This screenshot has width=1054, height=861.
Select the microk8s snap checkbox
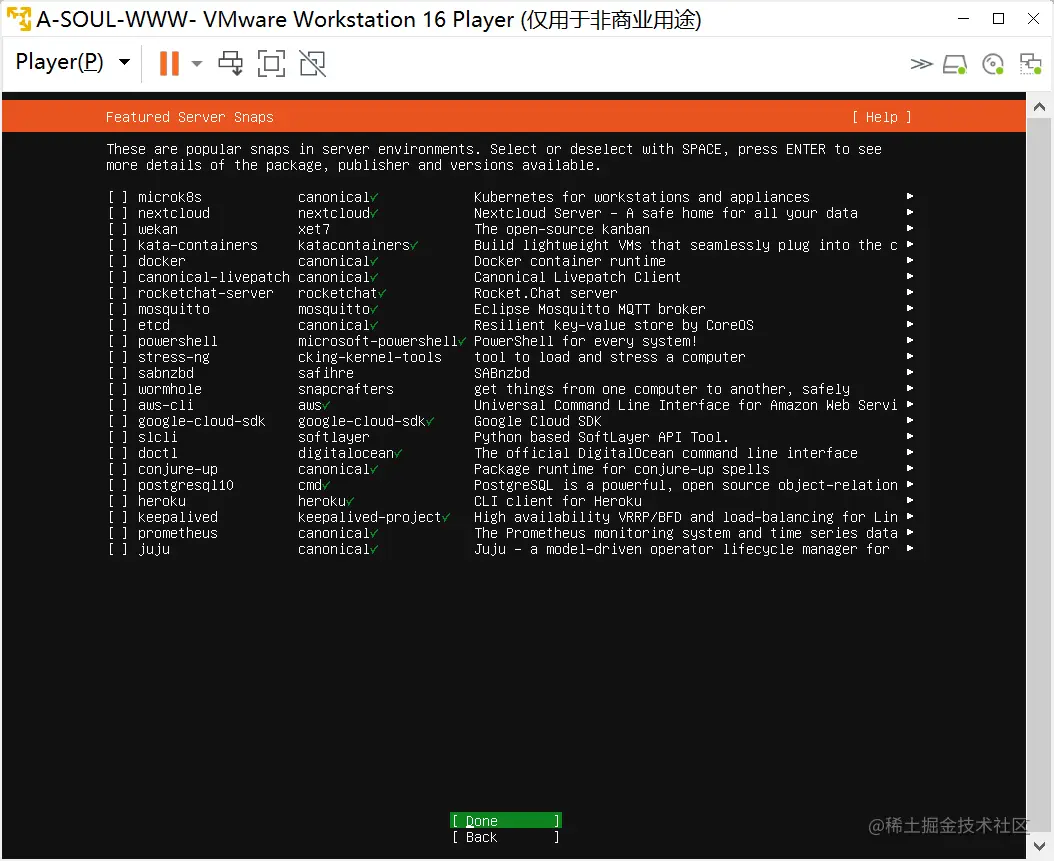(x=118, y=197)
